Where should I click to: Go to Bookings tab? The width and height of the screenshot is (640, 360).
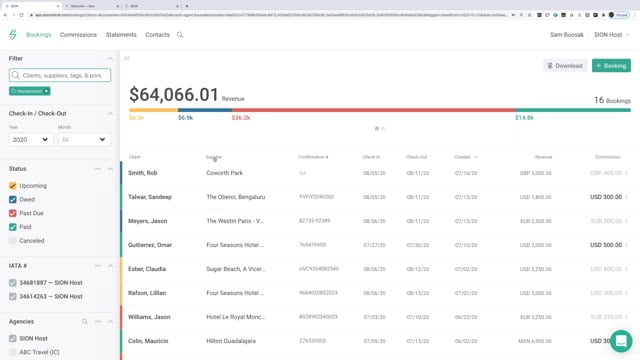pyautogui.click(x=39, y=35)
